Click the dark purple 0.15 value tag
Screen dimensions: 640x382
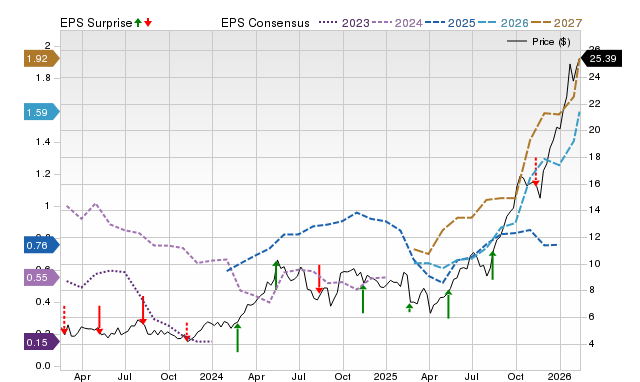[x=42, y=342]
